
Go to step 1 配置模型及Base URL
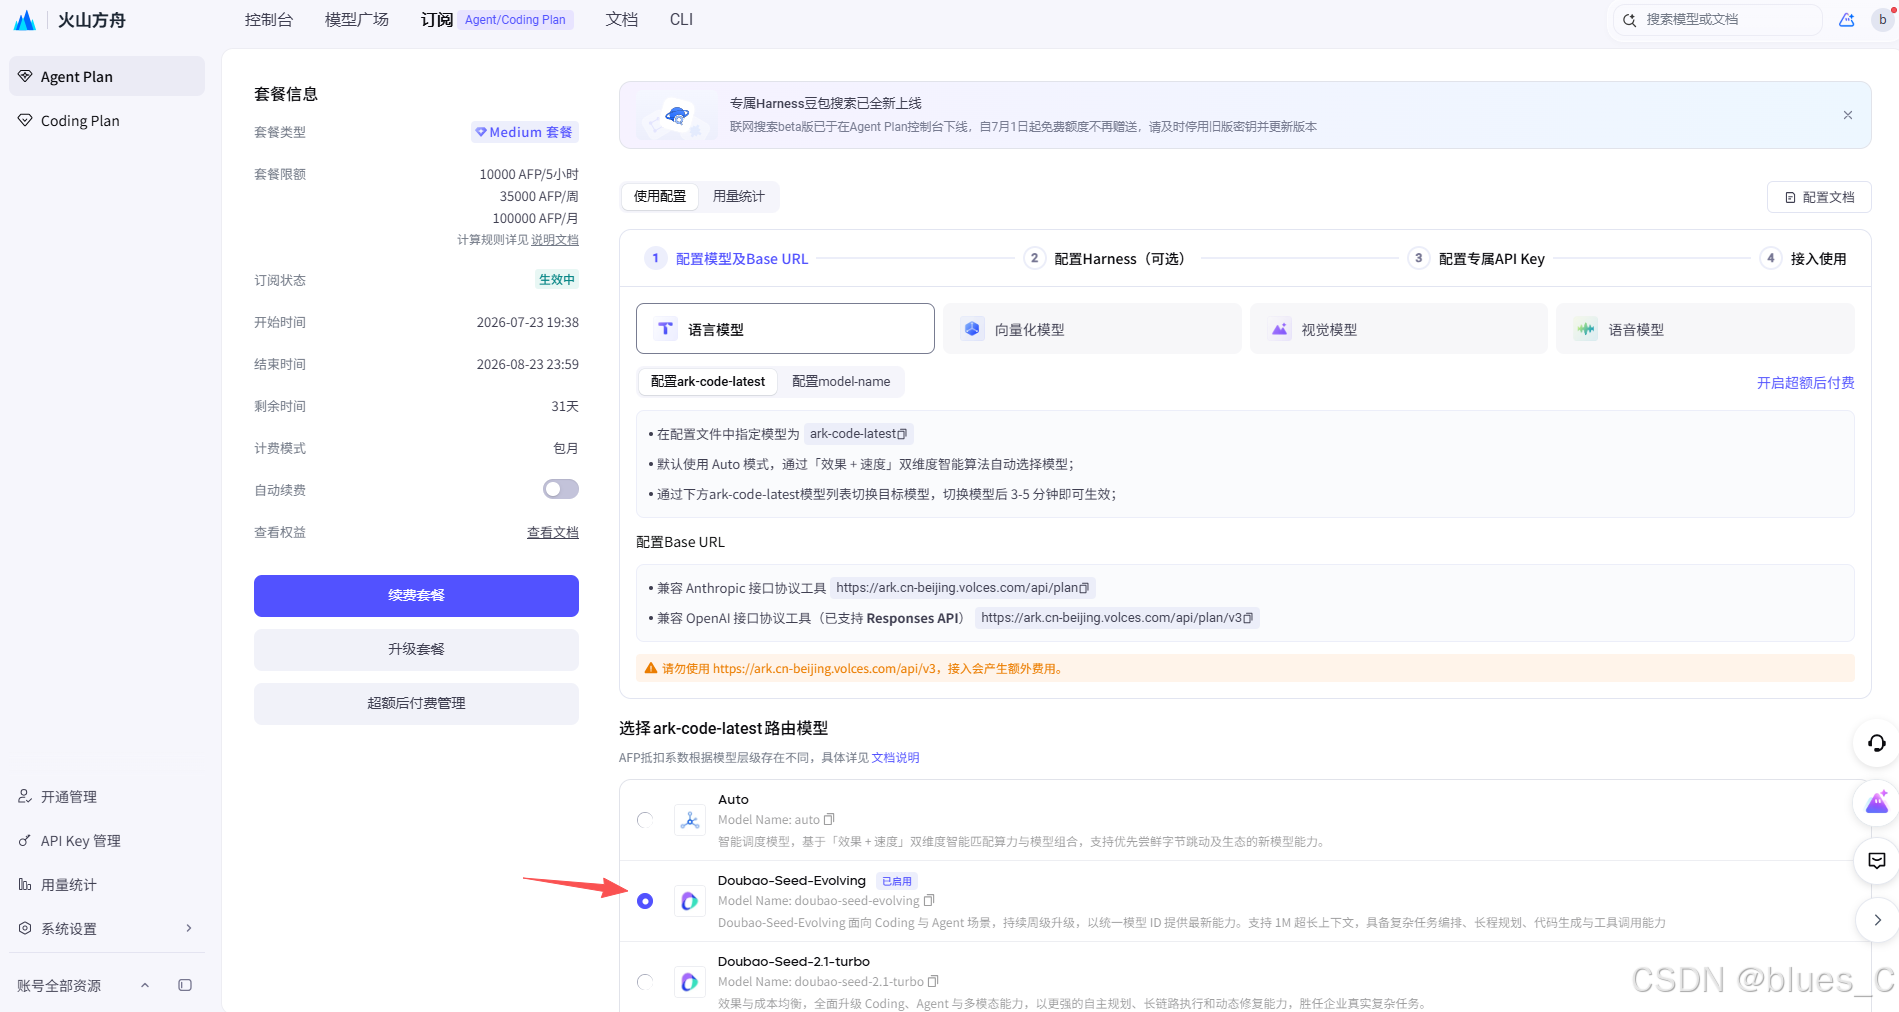click(x=727, y=259)
